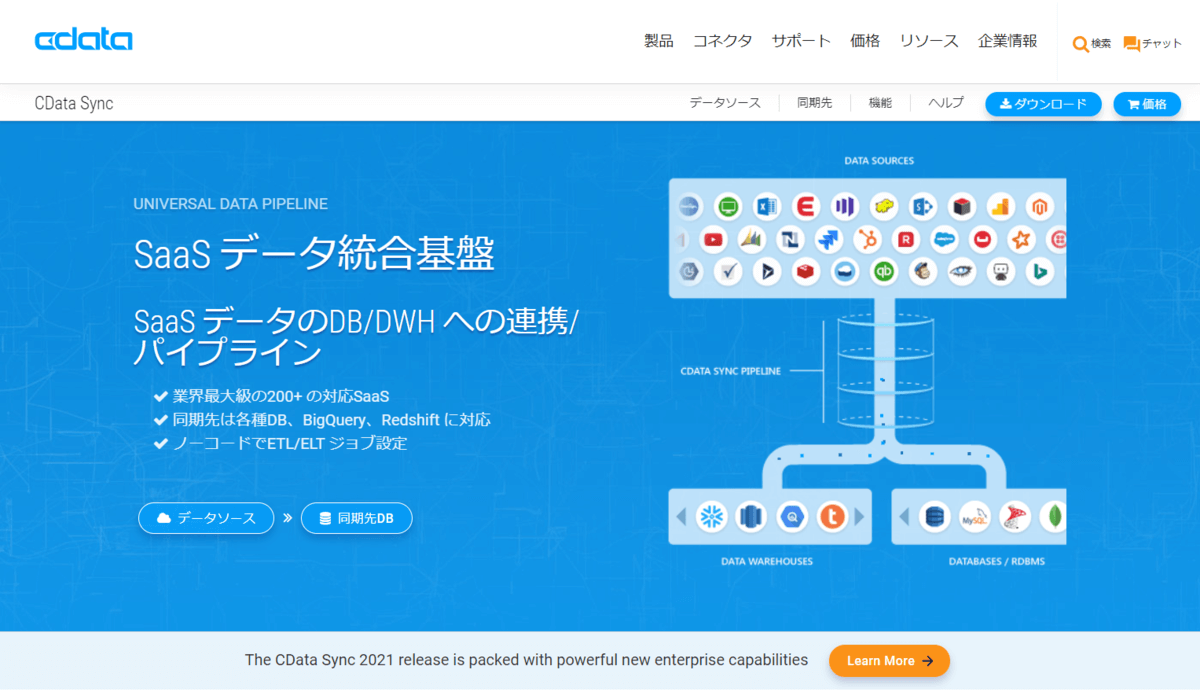Click the Hadoop elephant icon

pos(883,207)
